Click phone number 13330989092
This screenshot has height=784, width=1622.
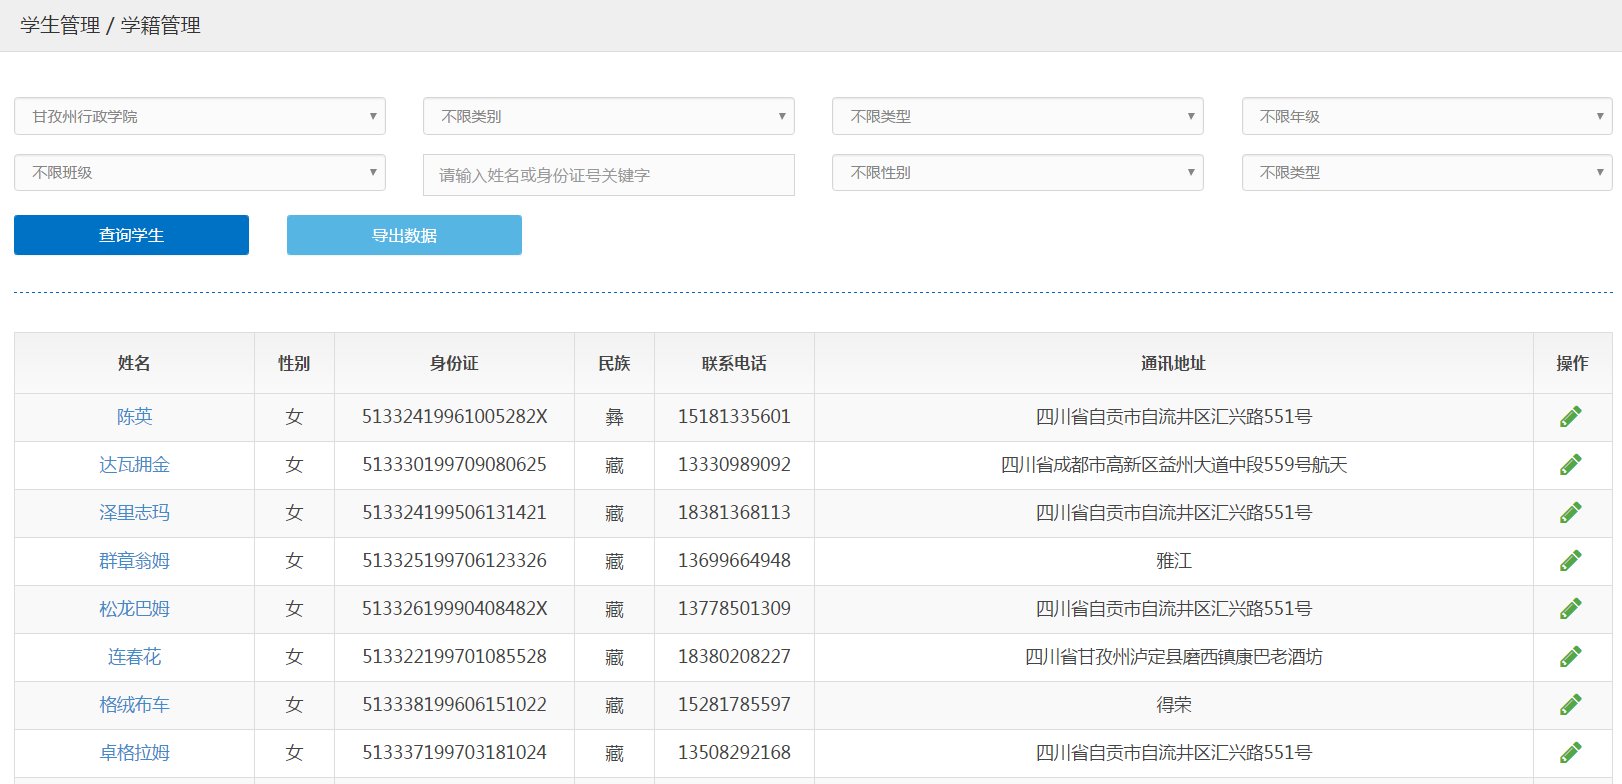tap(734, 465)
